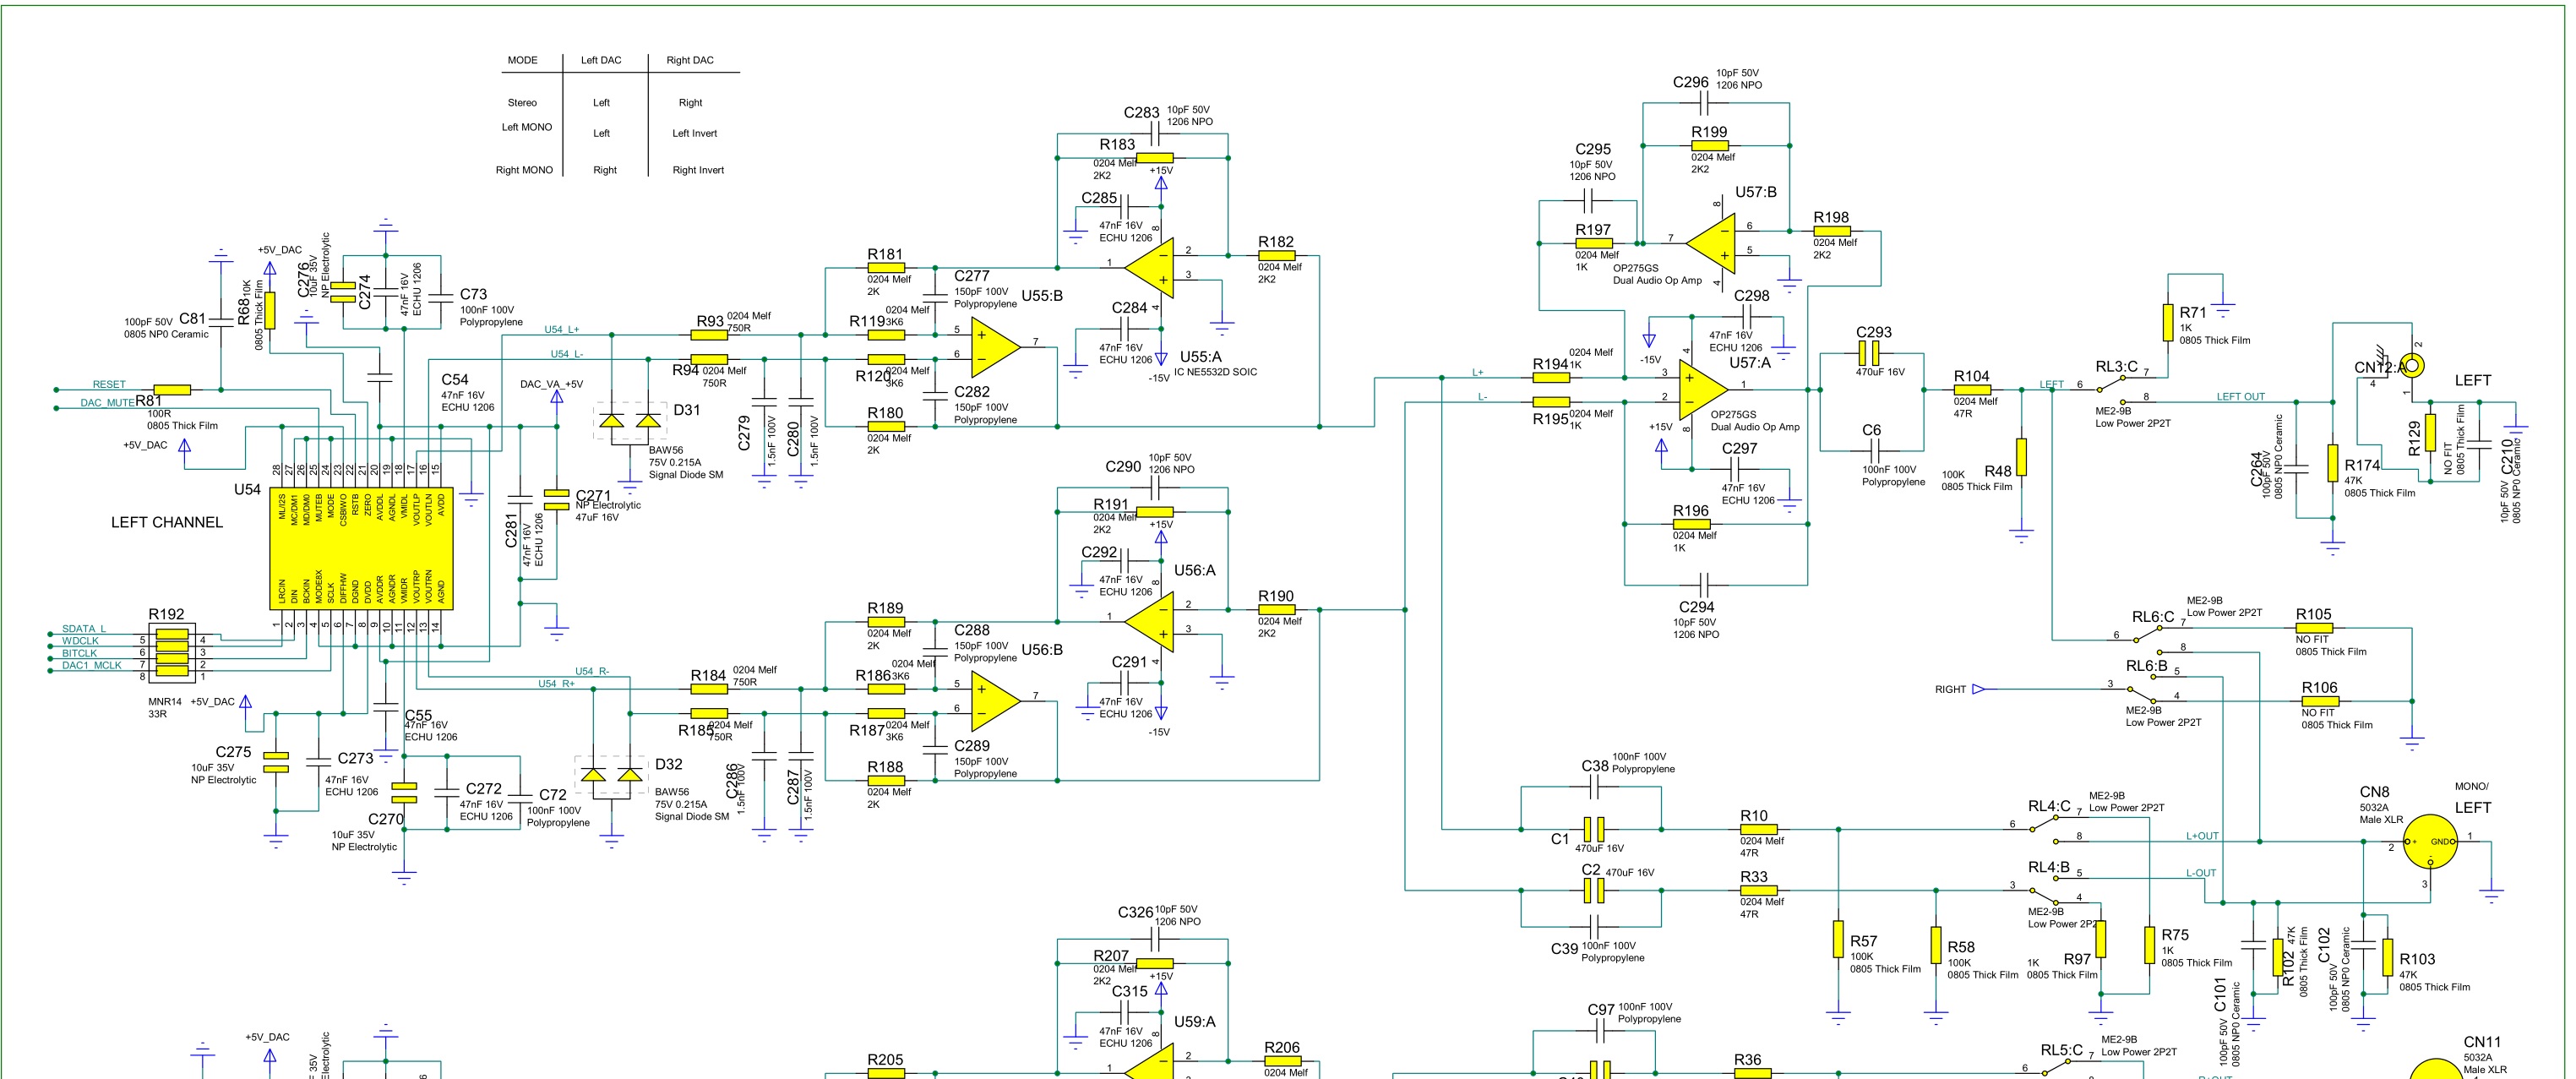Viewport: 2576px width, 1079px height.
Task: Select resistor R190 at U56:A output
Action: [1277, 610]
